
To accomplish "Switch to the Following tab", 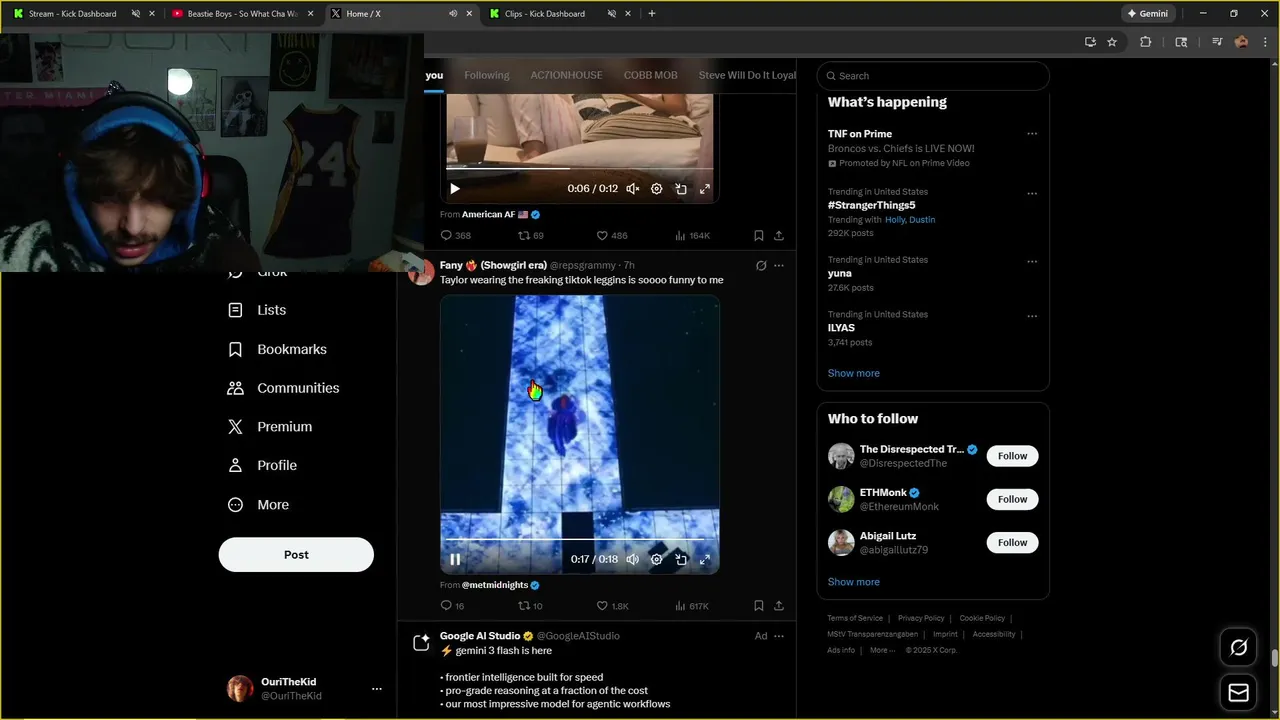I will [487, 76].
